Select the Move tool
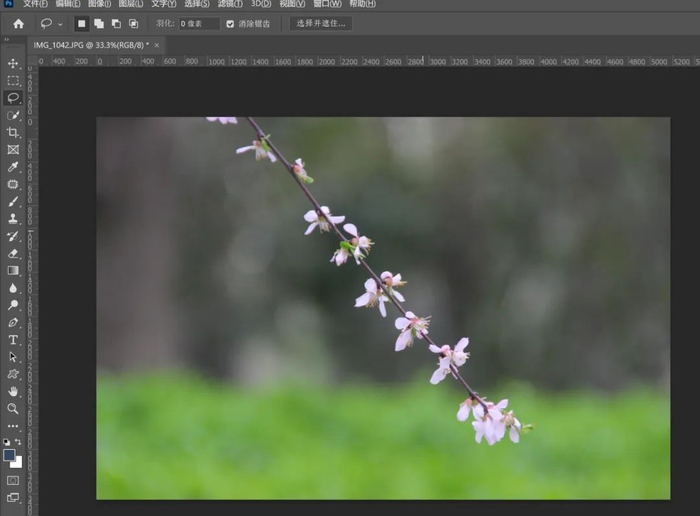The height and width of the screenshot is (516, 700). click(x=13, y=63)
